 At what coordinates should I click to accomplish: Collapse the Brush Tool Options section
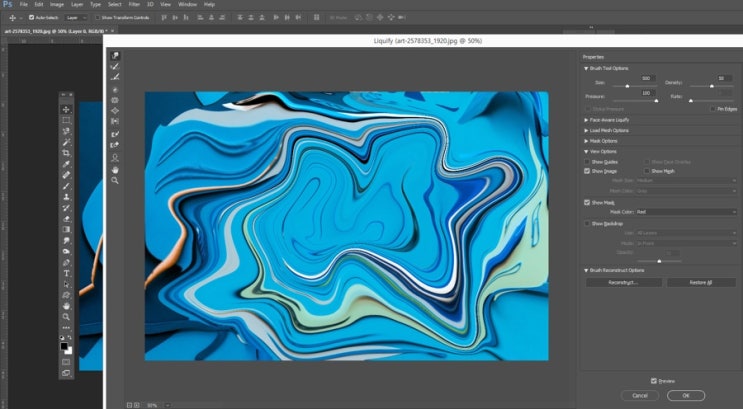tap(586, 68)
